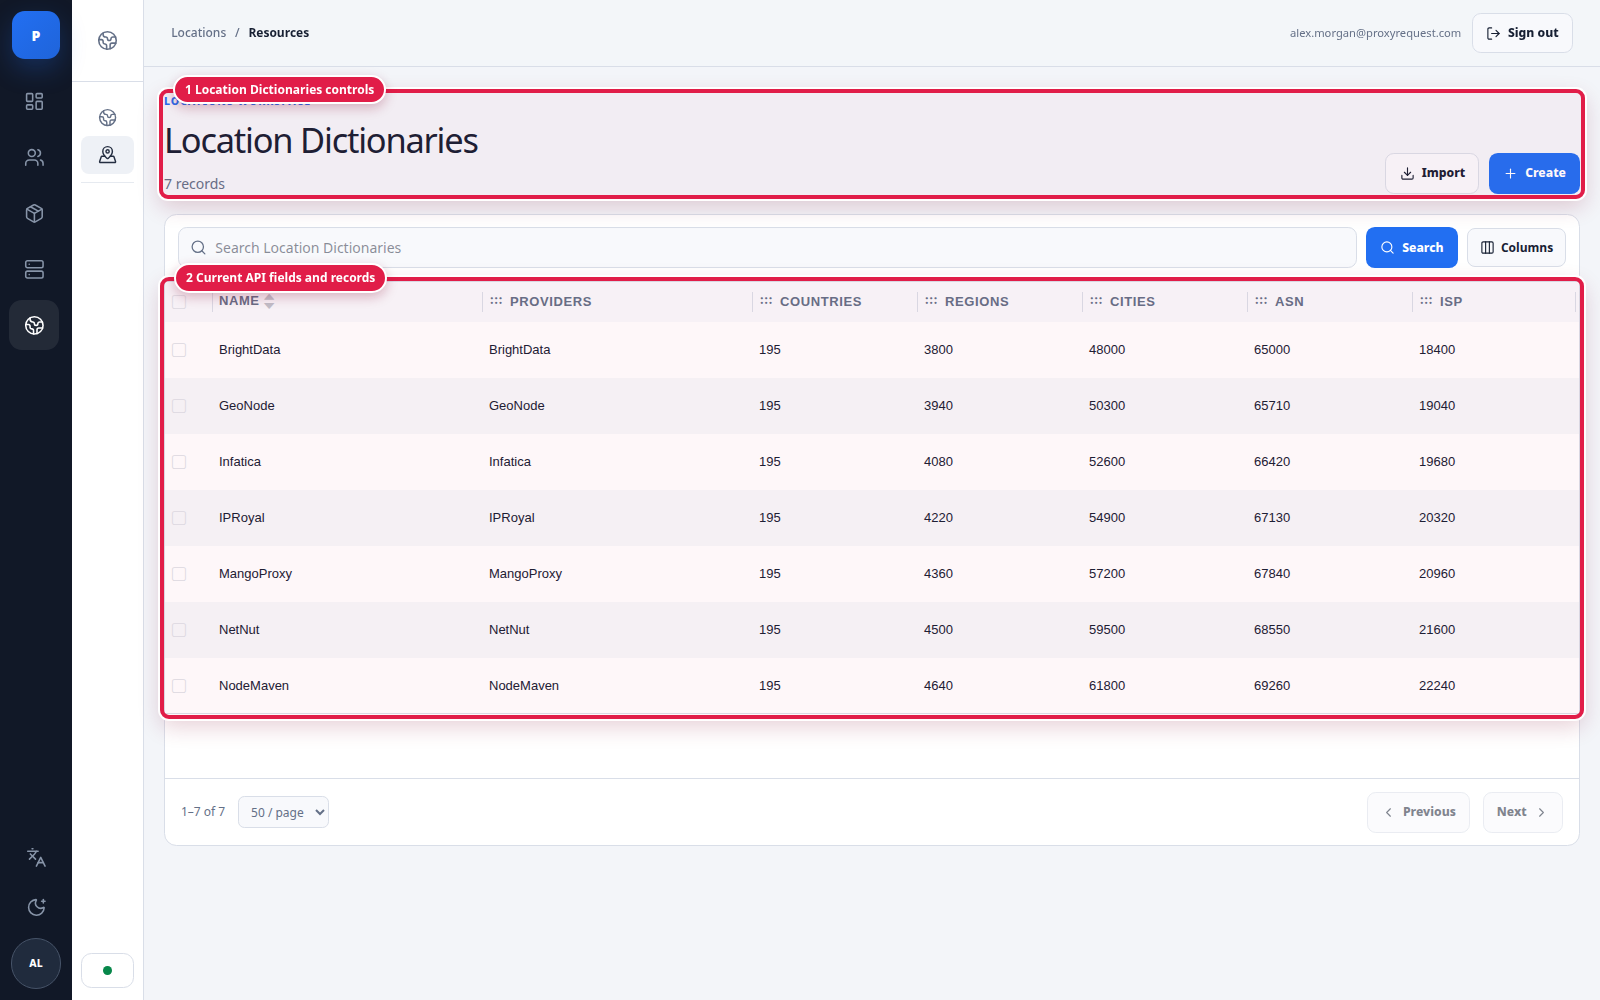Open the AL user avatar menu
Viewport: 1600px width, 1000px height.
coord(36,963)
